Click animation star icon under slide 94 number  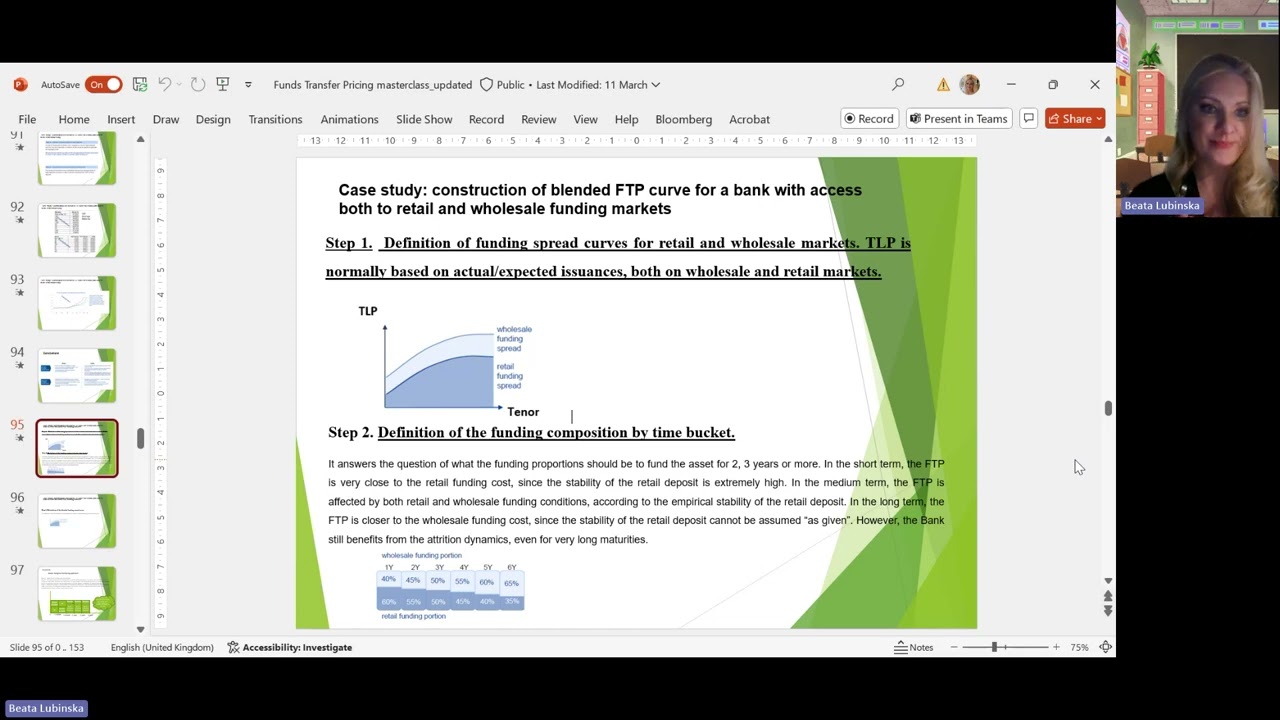[19, 365]
